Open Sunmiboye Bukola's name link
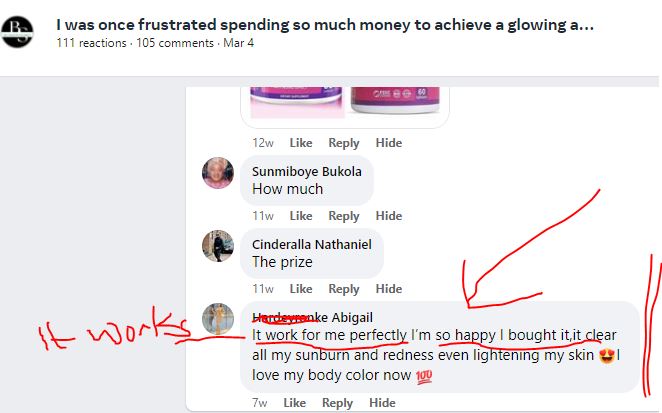The width and height of the screenshot is (662, 413). coord(306,171)
